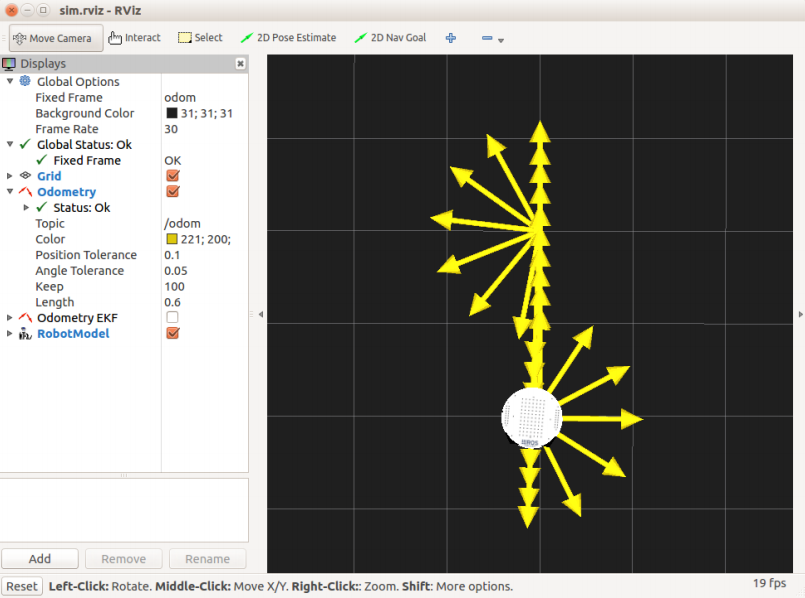Viewport: 805px width, 598px height.
Task: Click the Odometry EKF display icon
Action: tap(25, 318)
